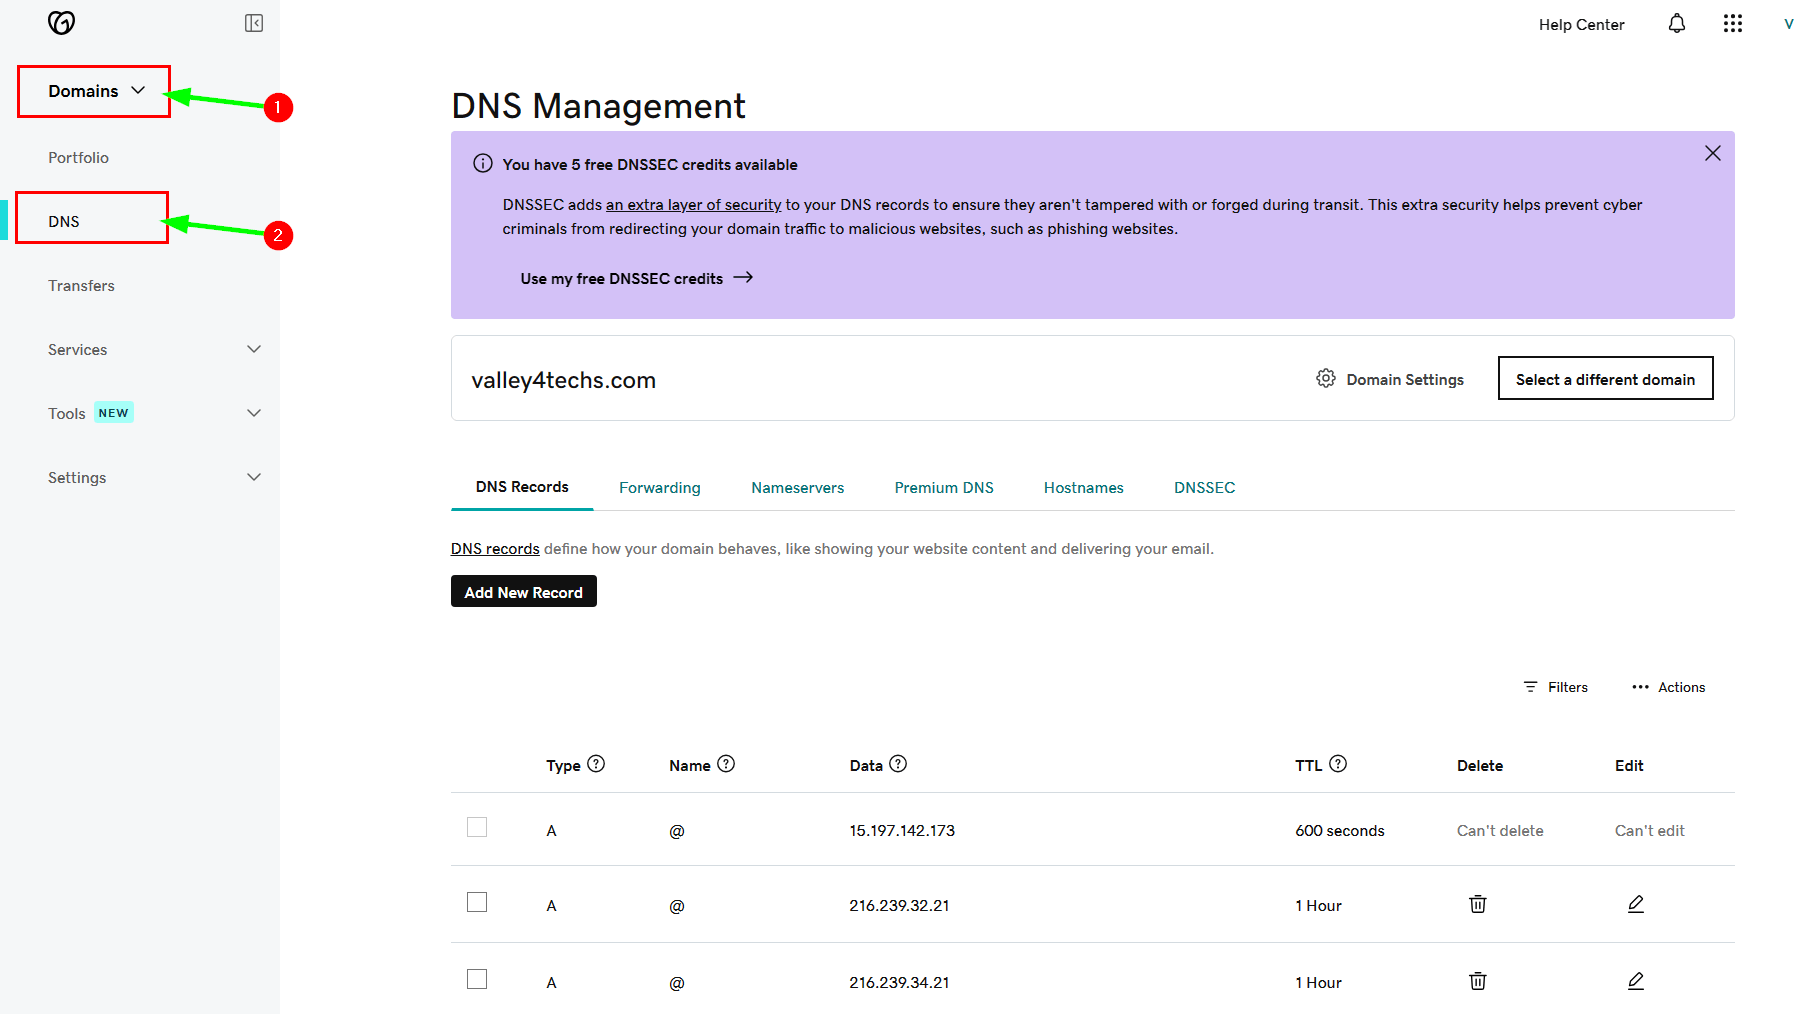Select checkbox for 15.197.142.173 record
The height and width of the screenshot is (1014, 1816).
coord(477,827)
